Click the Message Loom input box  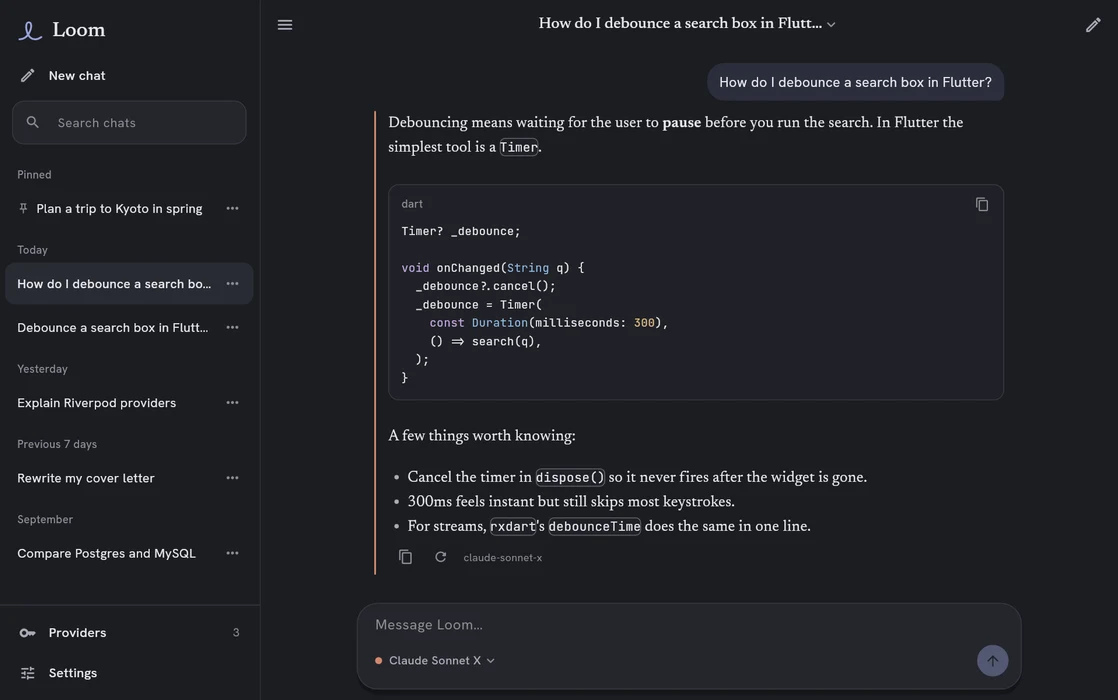[689, 624]
